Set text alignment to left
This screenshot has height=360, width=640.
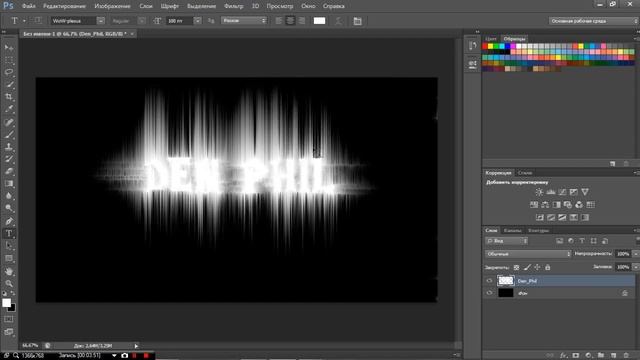279,21
